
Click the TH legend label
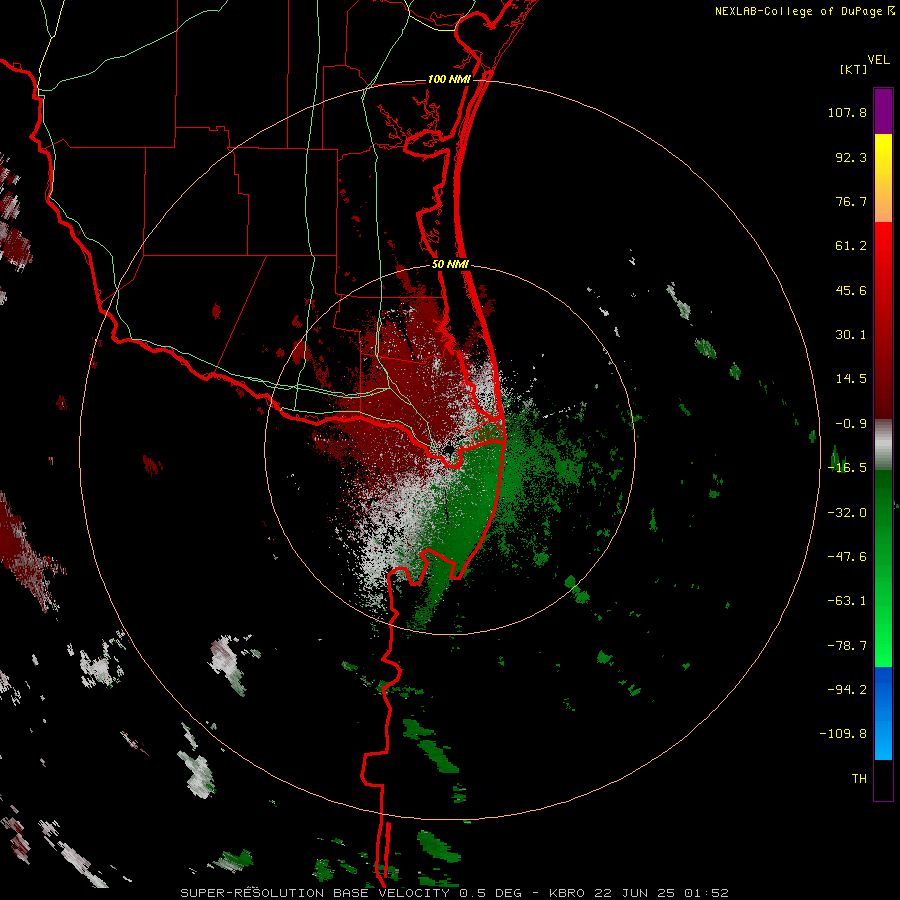[x=859, y=779]
